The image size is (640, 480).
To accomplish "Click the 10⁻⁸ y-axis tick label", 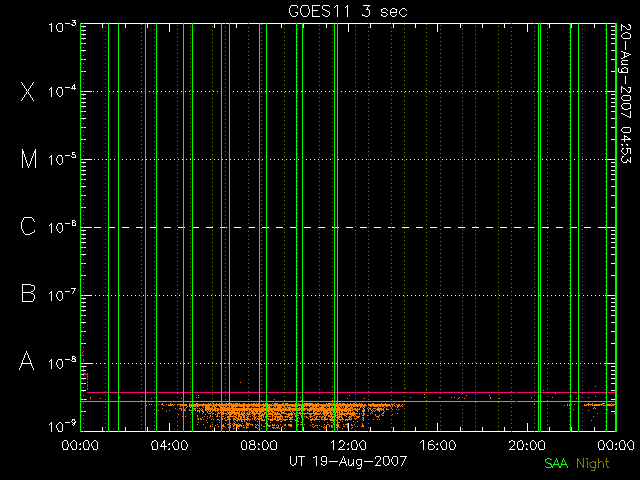I will 62,363.
